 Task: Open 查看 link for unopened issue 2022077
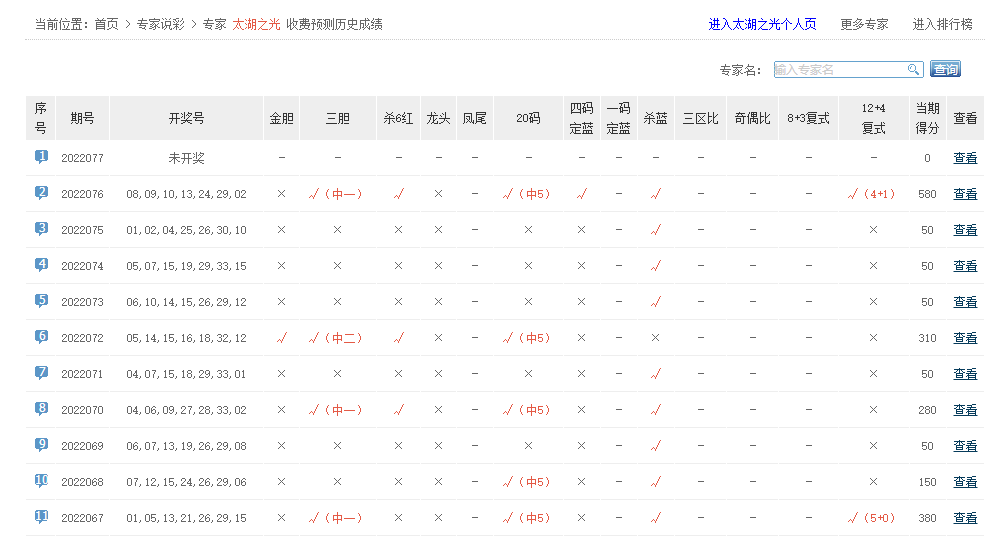pyautogui.click(x=965, y=158)
